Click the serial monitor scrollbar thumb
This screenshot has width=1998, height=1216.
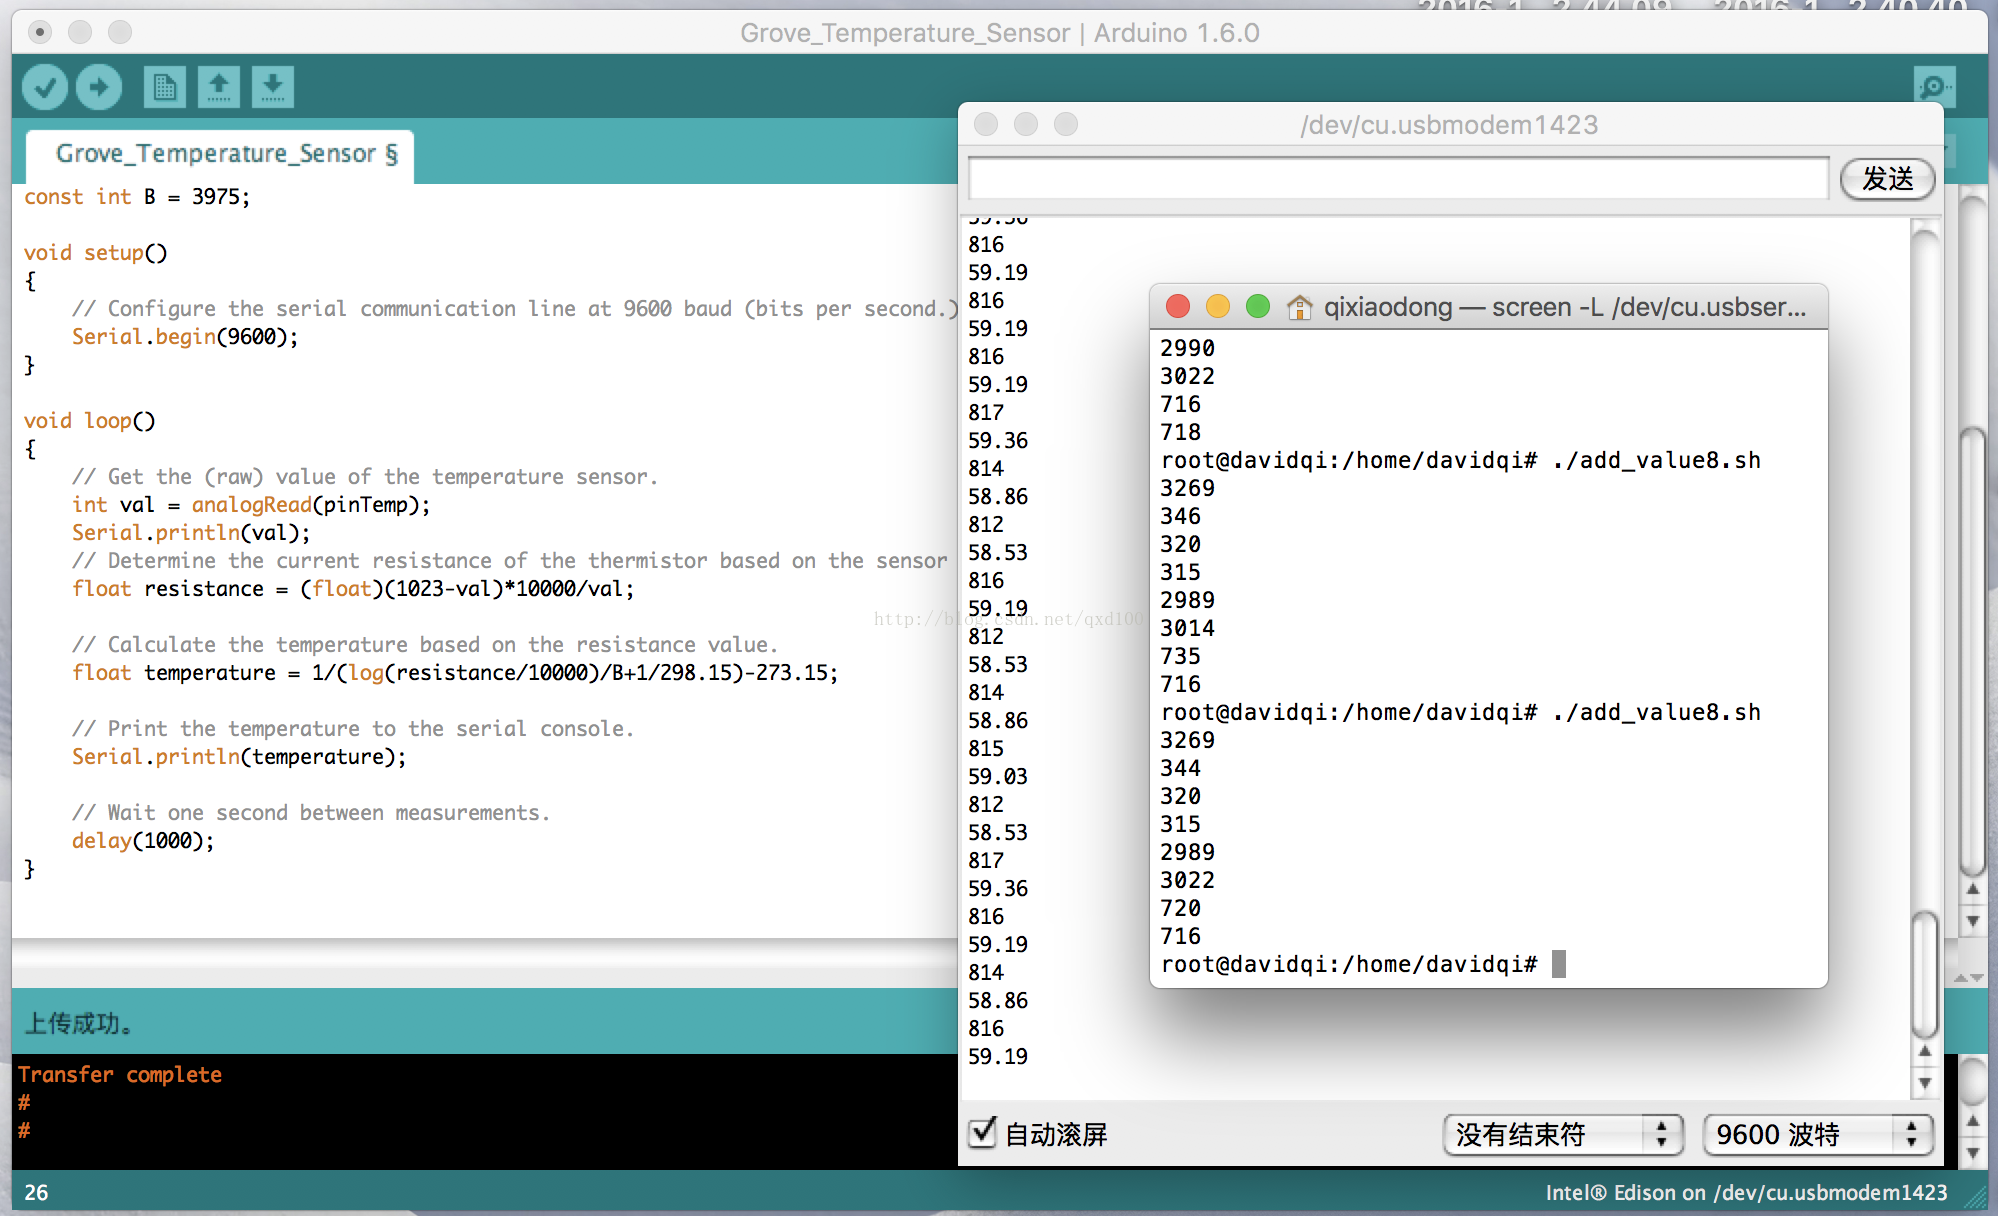coord(1924,975)
